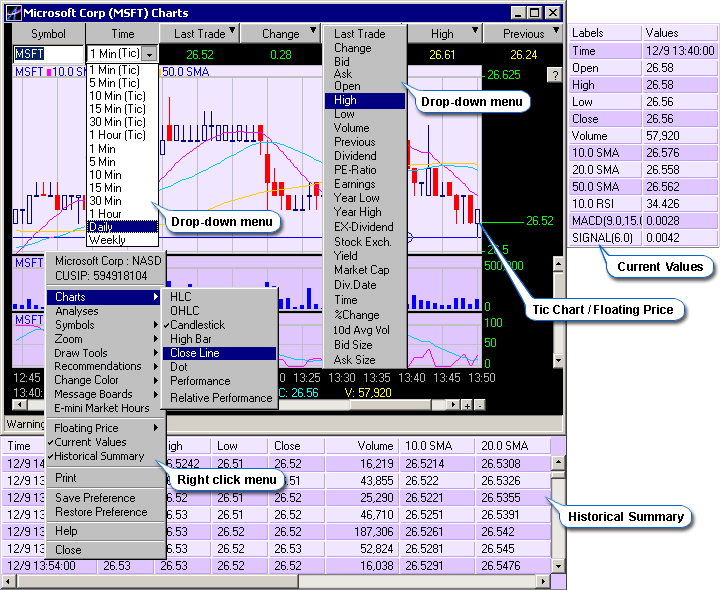Image resolution: width=720 pixels, height=590 pixels.
Task: Click Print in the right-click menu
Action: pos(66,478)
